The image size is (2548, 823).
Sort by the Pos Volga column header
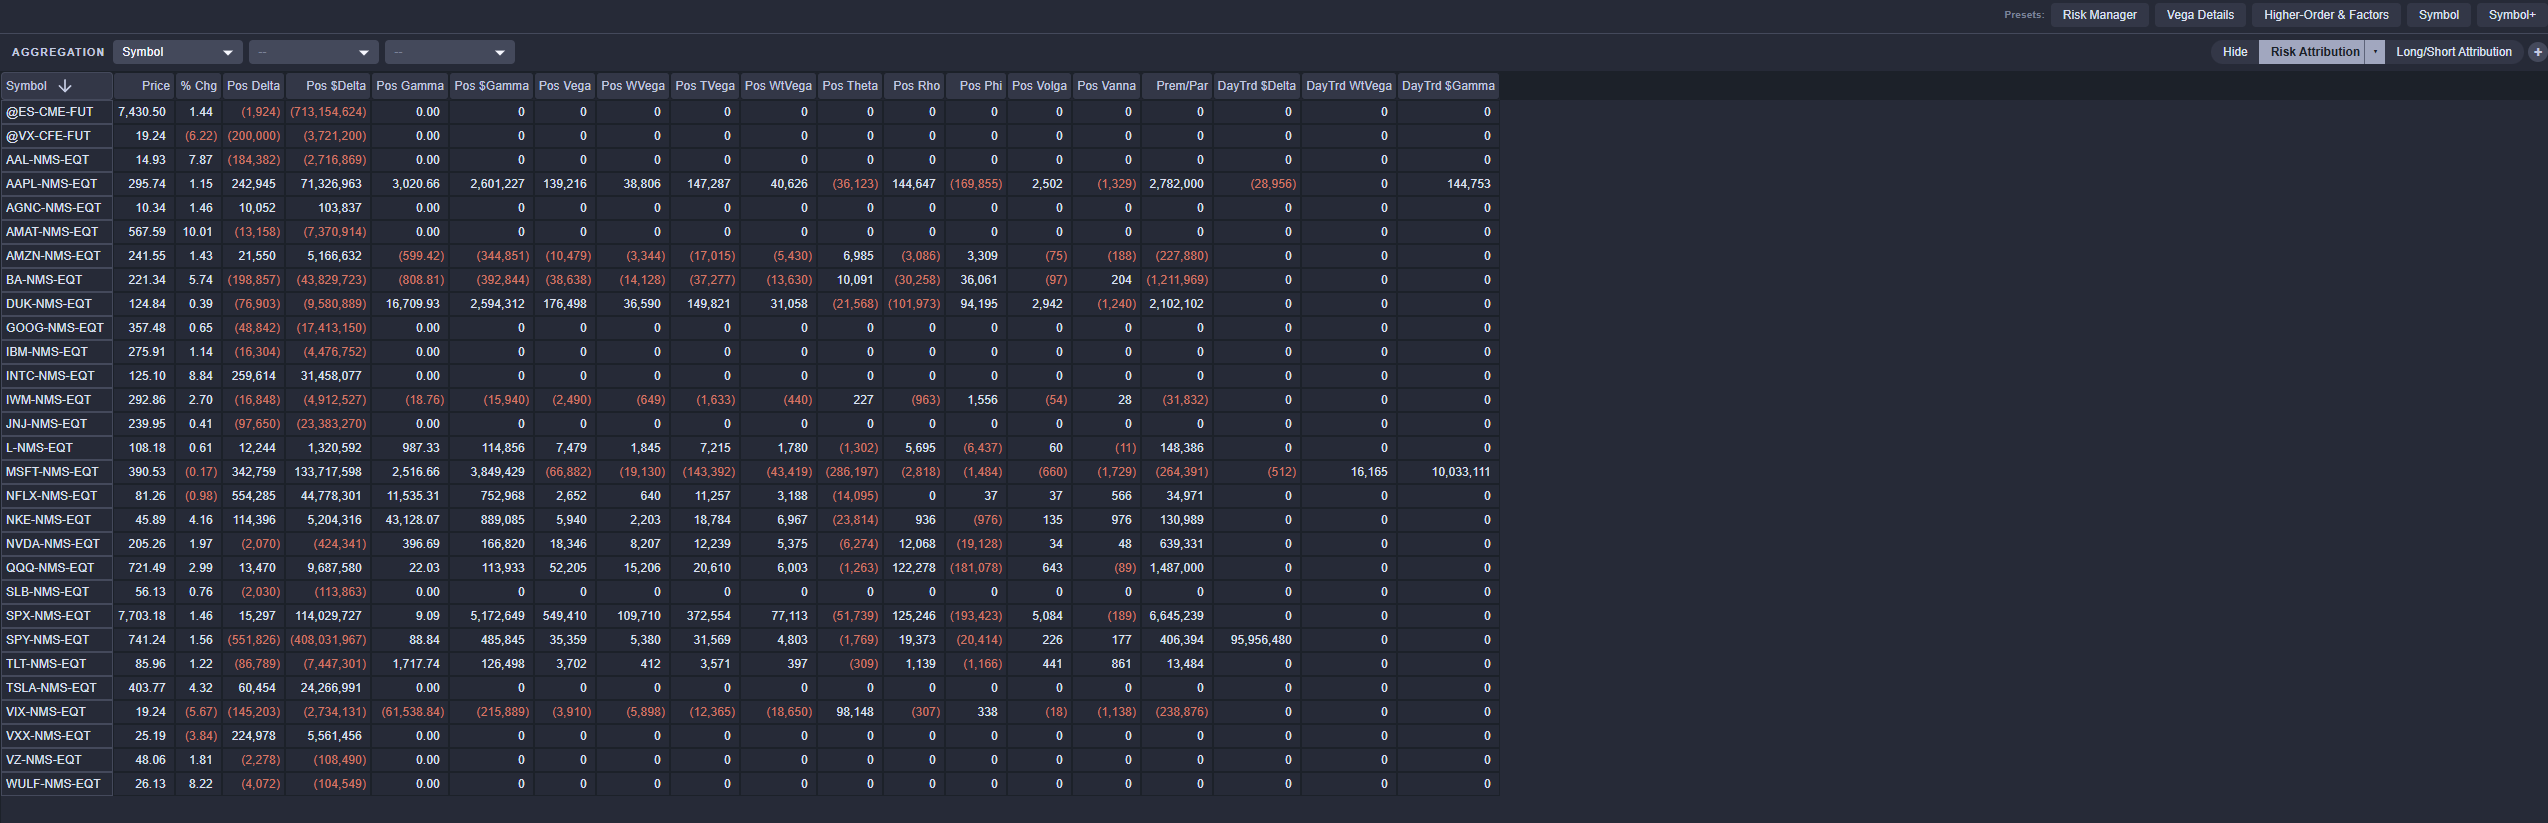(x=1039, y=86)
